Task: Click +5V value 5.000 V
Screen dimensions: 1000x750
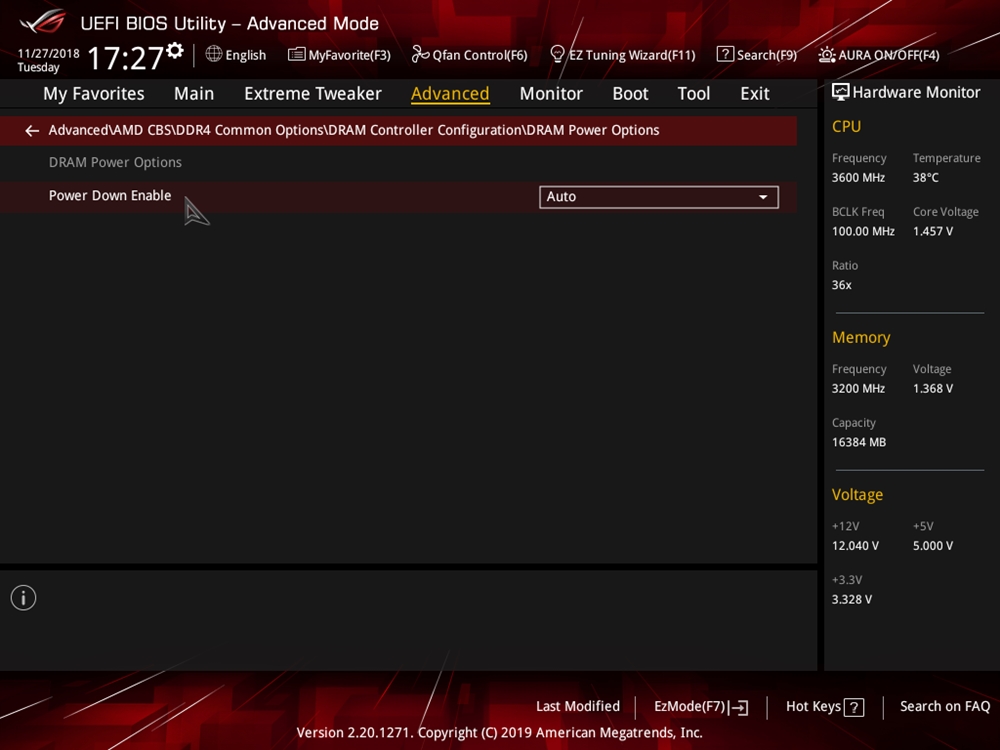Action: 932,546
